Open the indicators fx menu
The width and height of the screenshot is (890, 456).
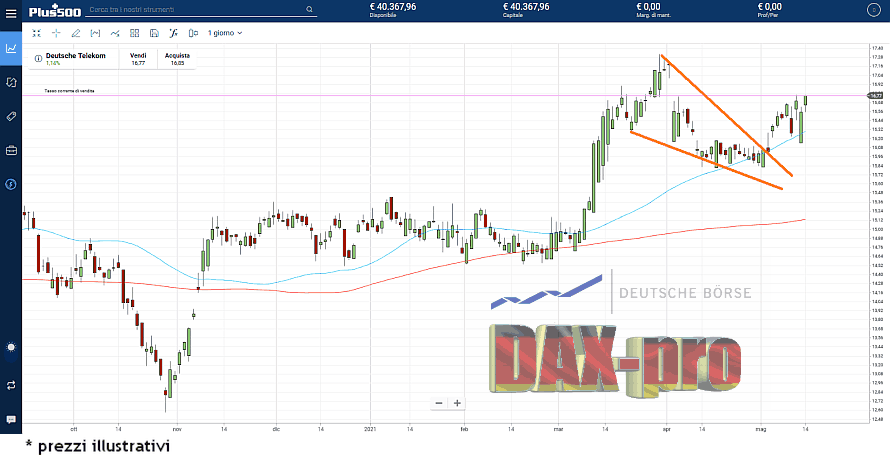tap(174, 33)
